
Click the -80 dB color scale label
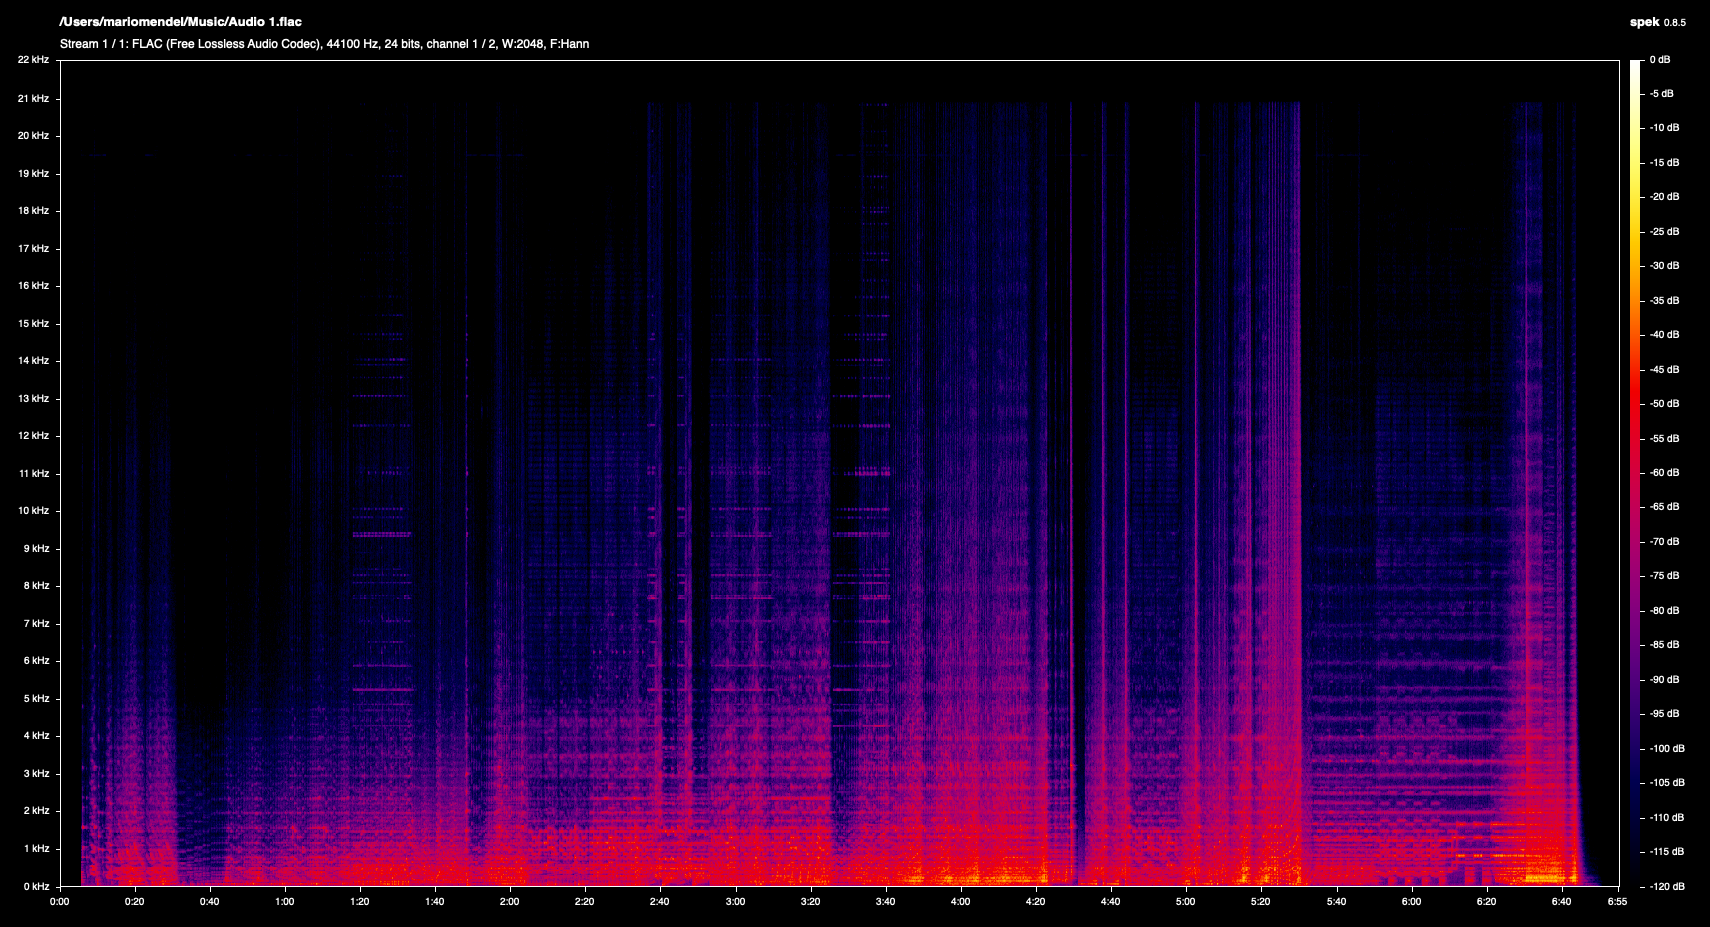(1665, 611)
